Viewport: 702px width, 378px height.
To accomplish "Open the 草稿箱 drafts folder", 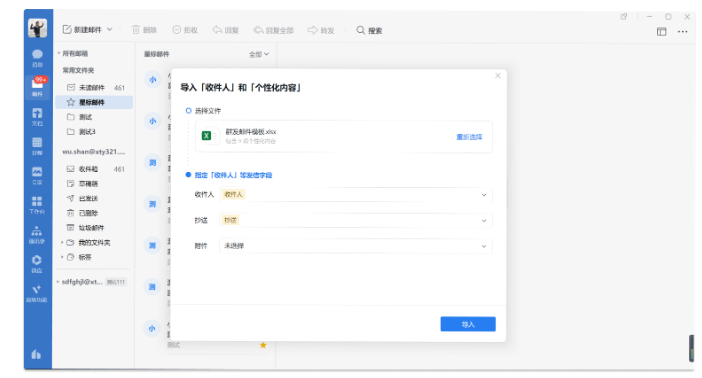I will (94, 184).
